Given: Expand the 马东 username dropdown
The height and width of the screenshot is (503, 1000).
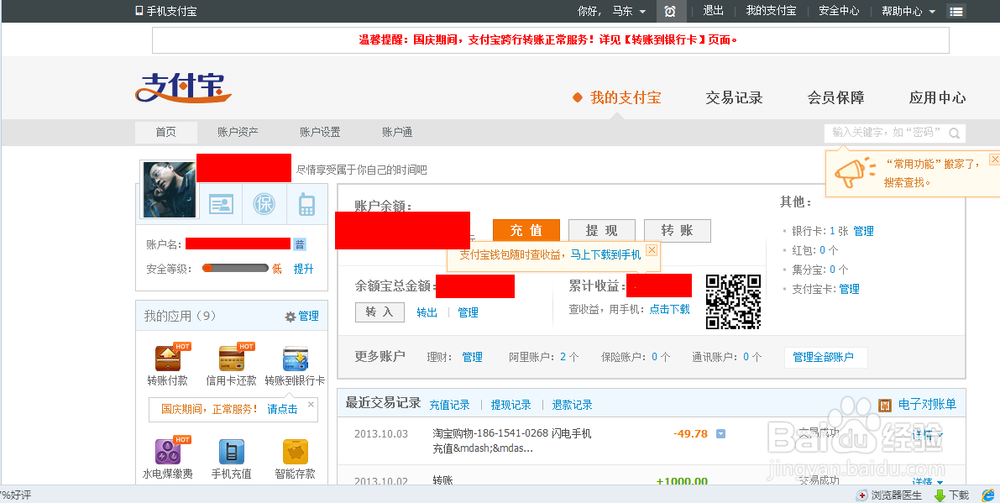Looking at the screenshot, I should pos(642,11).
